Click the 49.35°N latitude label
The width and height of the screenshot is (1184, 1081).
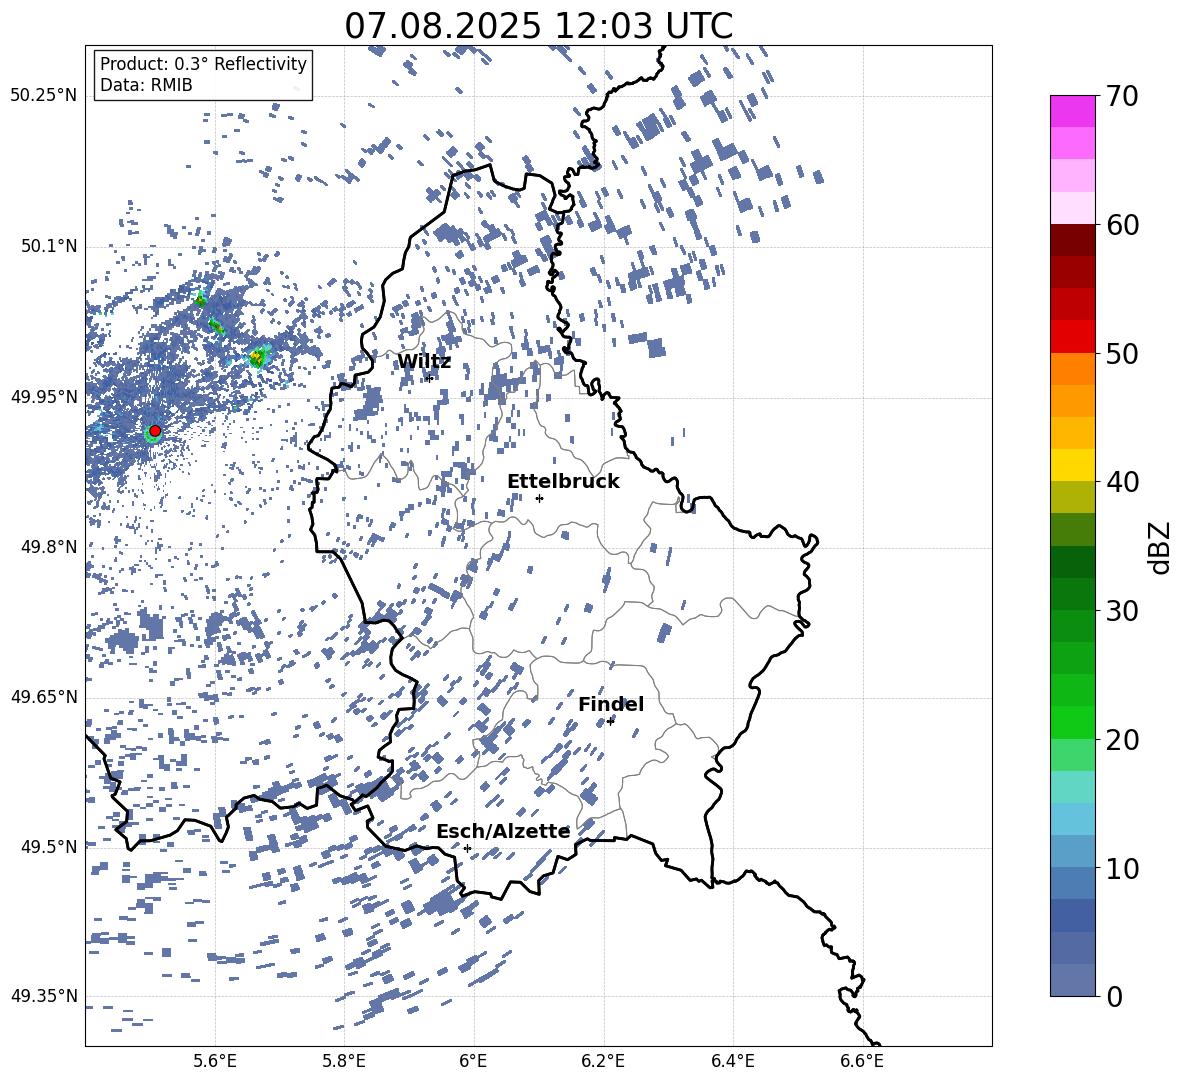pos(44,996)
